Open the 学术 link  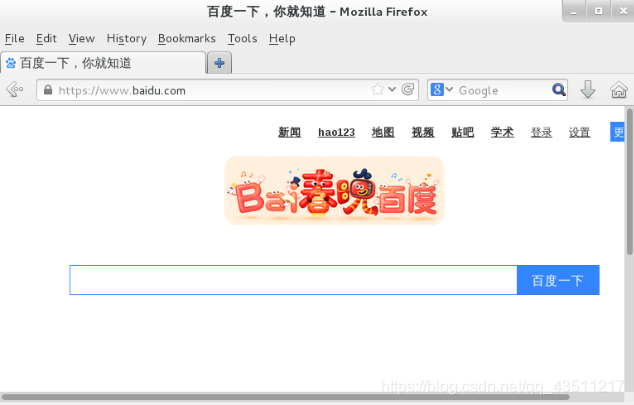(x=502, y=132)
